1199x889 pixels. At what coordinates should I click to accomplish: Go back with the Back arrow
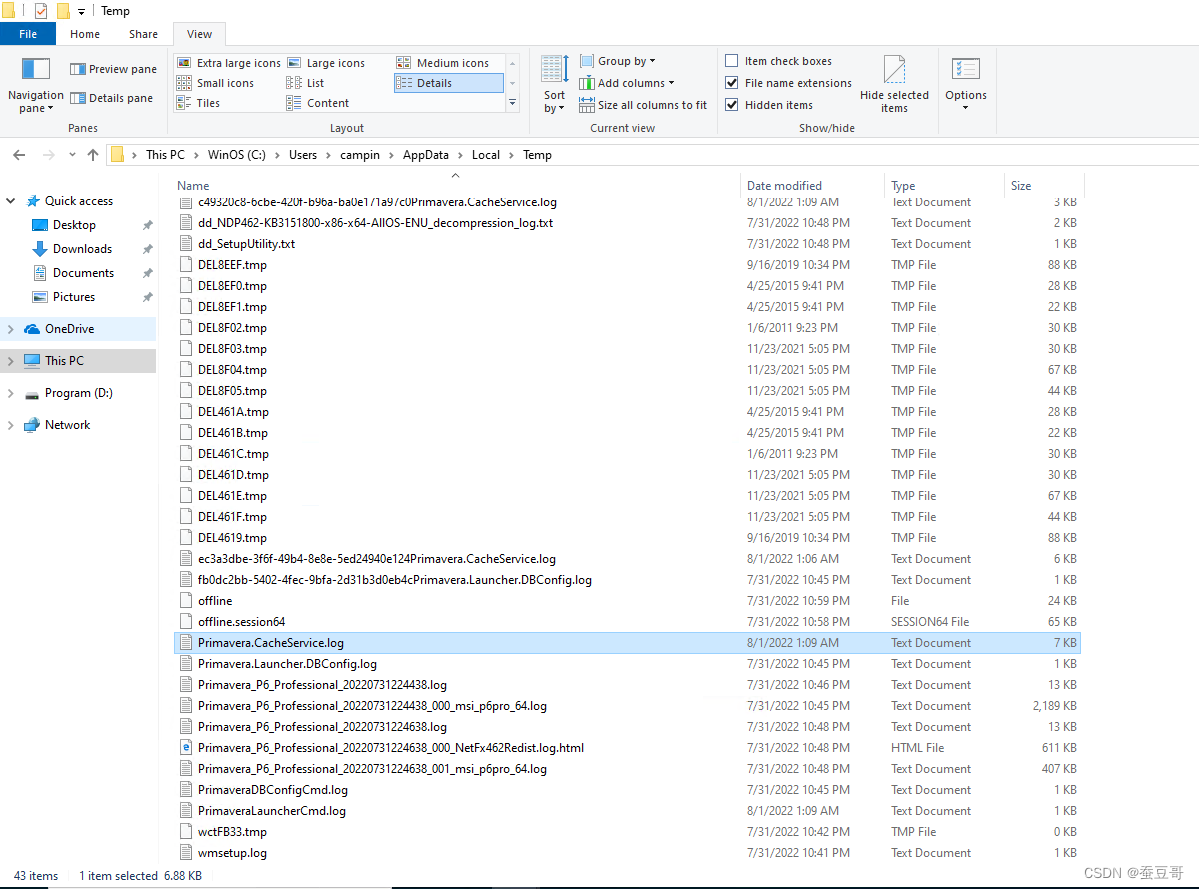(19, 154)
